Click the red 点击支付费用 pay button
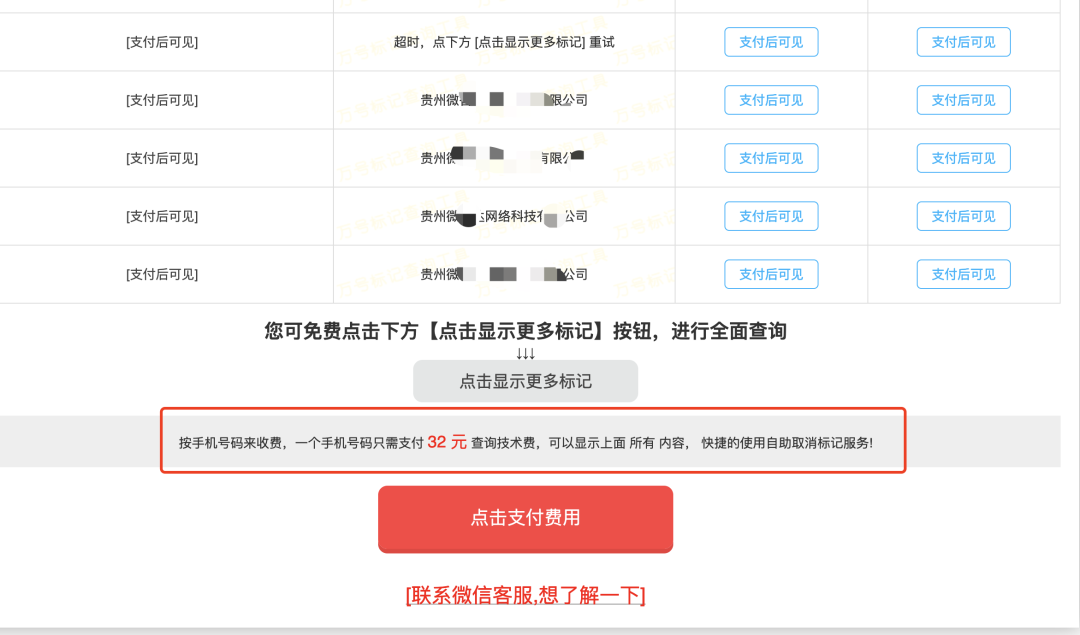The width and height of the screenshot is (1080, 635). [526, 519]
